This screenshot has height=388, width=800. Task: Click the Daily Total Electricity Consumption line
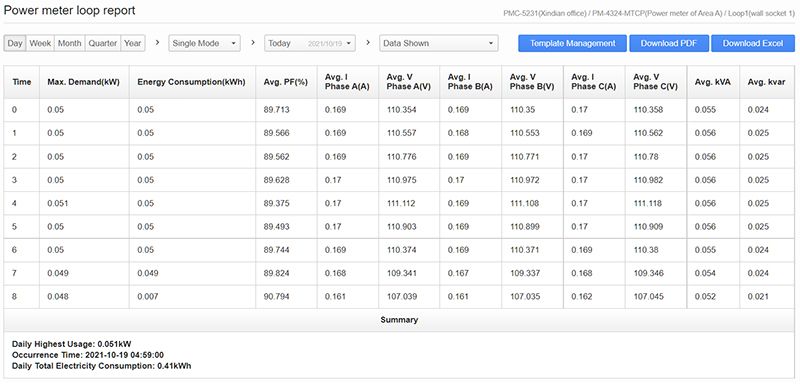(102, 366)
